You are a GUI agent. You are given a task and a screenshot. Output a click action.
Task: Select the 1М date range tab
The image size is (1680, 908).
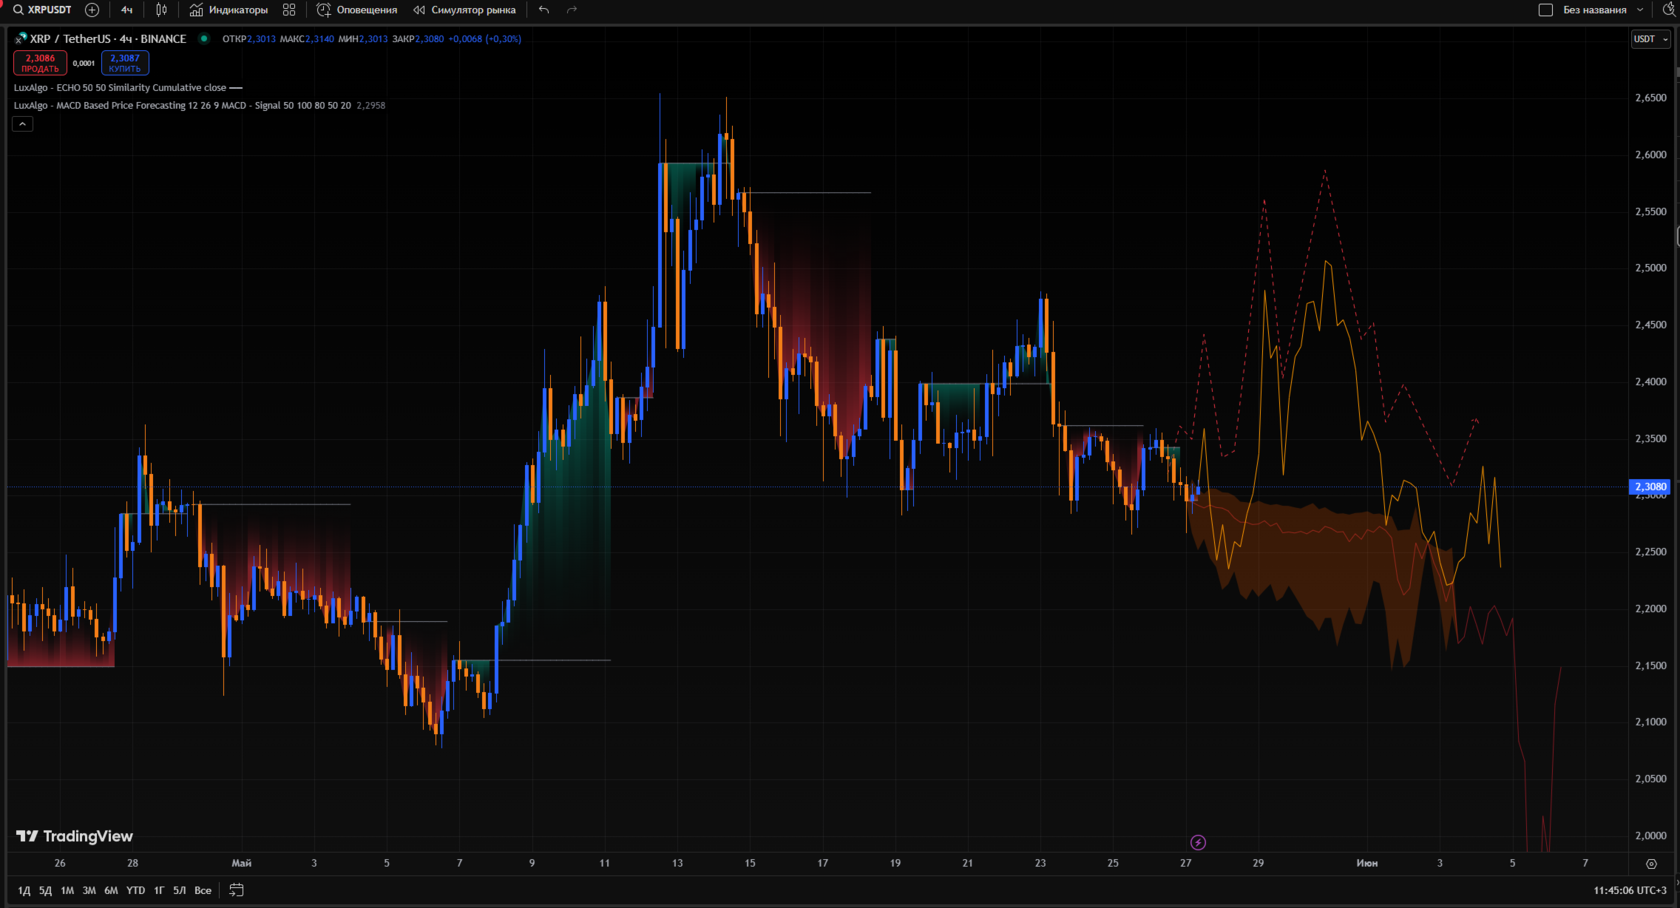pos(67,890)
